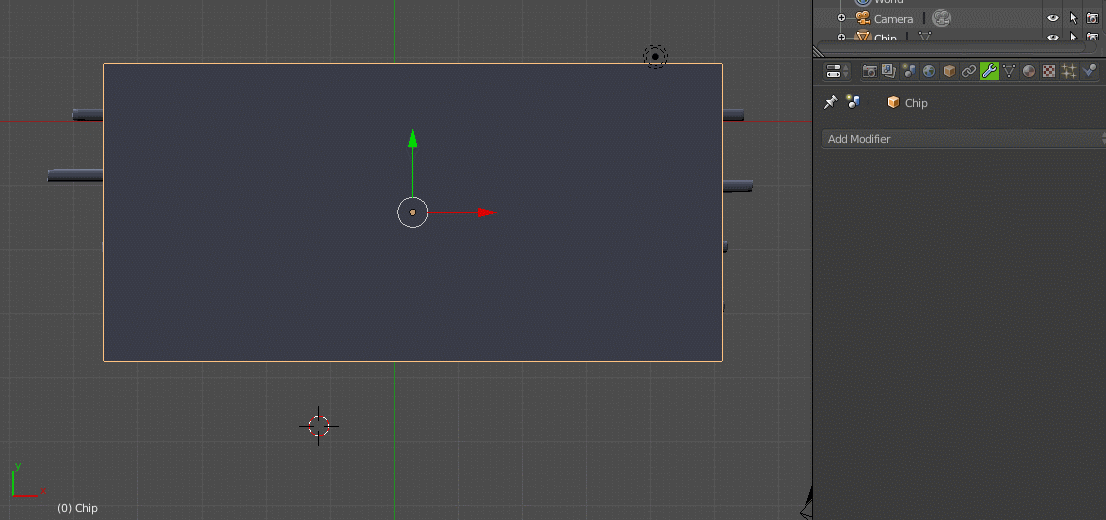Toggle selectability arrow for Chip
Screen dimensions: 1106x520
tap(1074, 38)
